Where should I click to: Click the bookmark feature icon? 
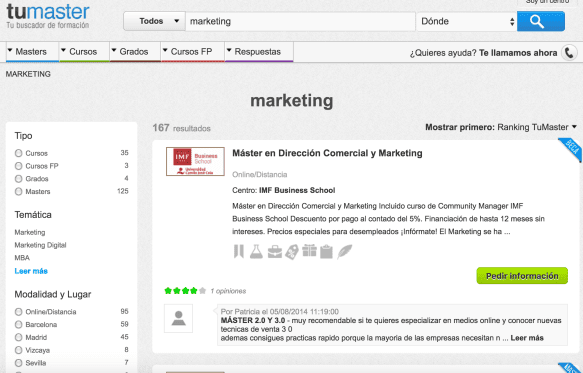239,251
